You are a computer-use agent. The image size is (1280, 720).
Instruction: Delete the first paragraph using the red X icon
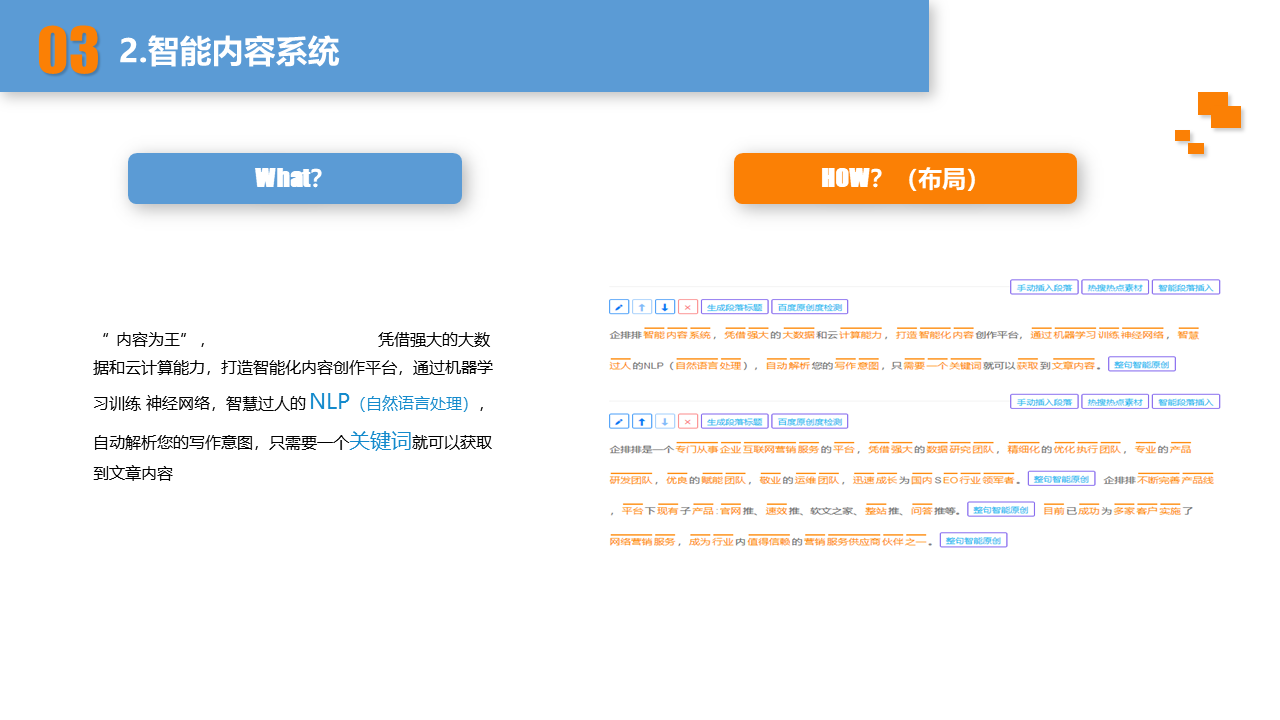pos(687,306)
